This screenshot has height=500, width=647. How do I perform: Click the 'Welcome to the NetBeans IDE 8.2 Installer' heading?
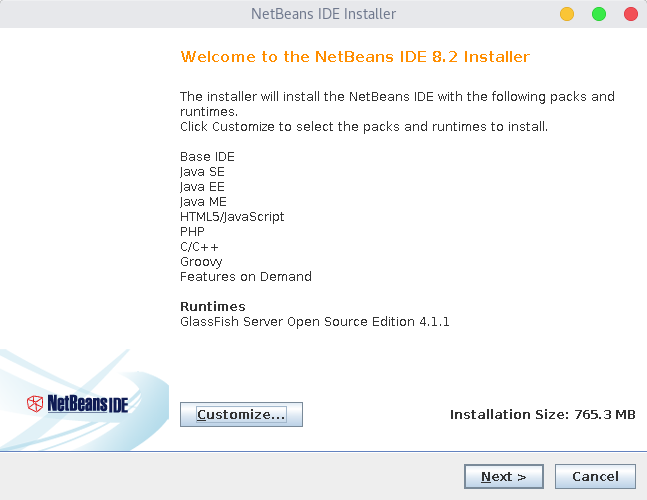click(x=355, y=57)
